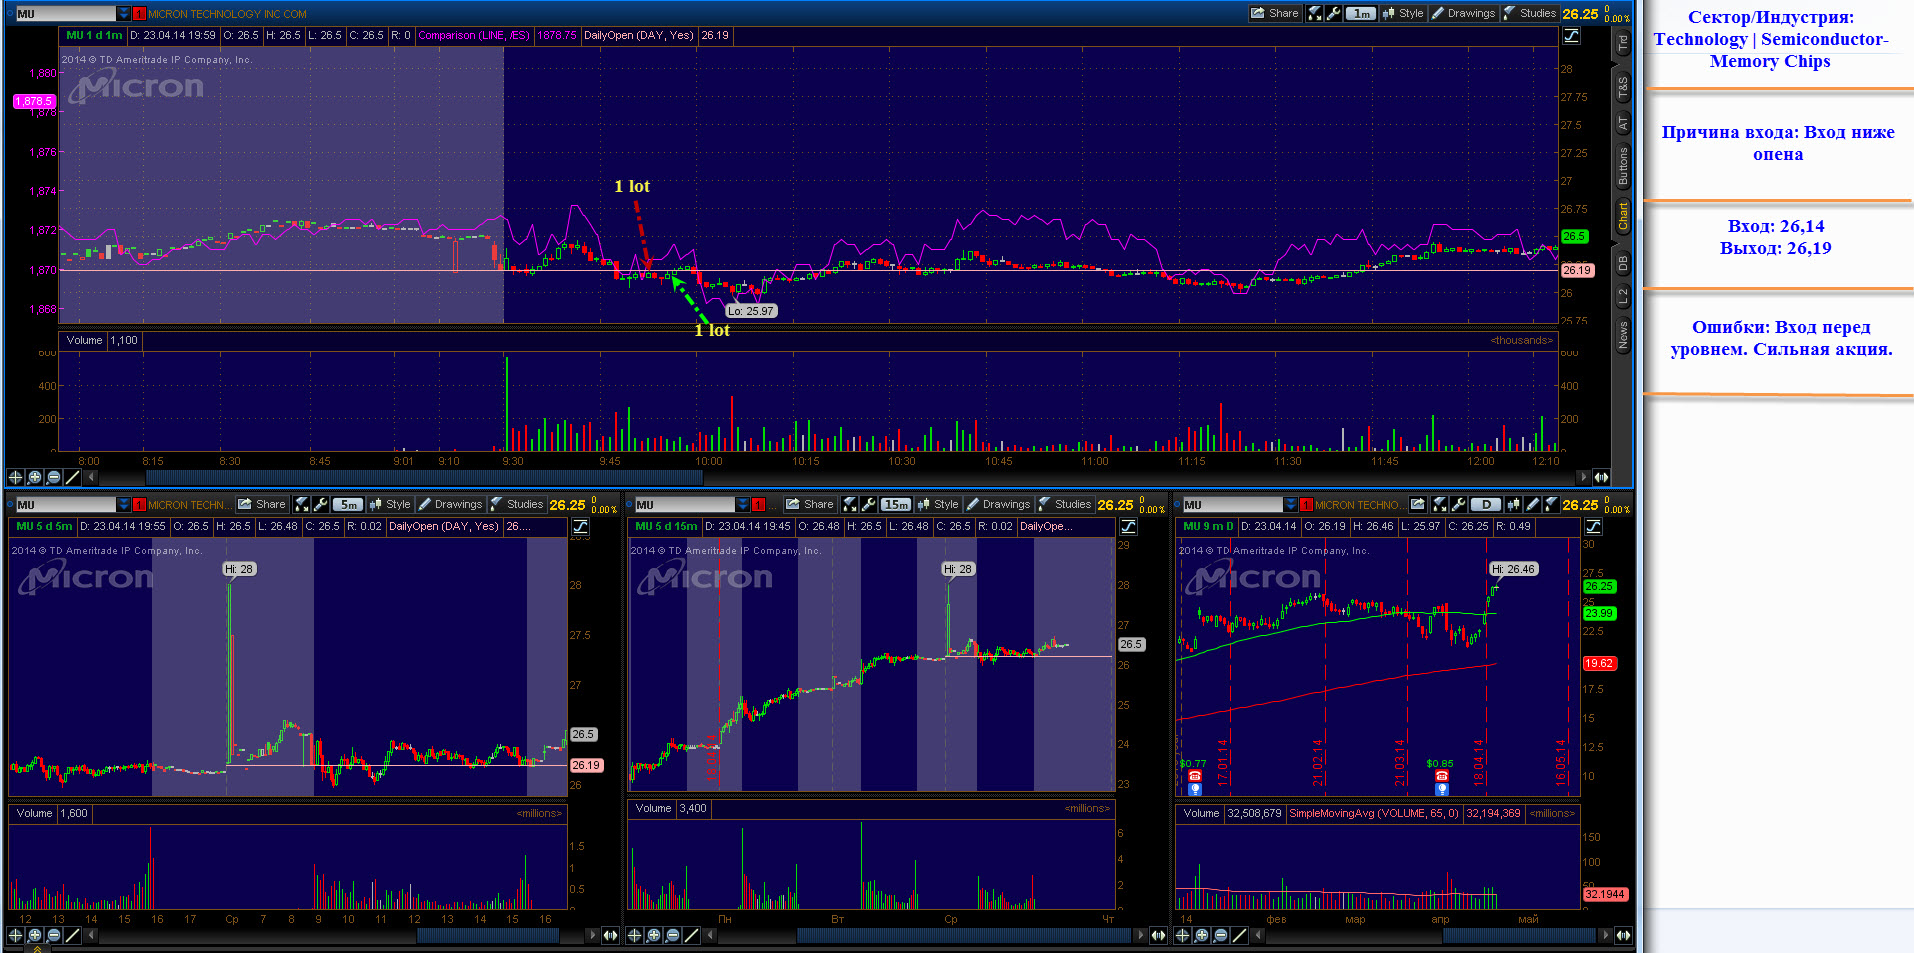Open Studies menu on the 15m chart

click(1065, 504)
